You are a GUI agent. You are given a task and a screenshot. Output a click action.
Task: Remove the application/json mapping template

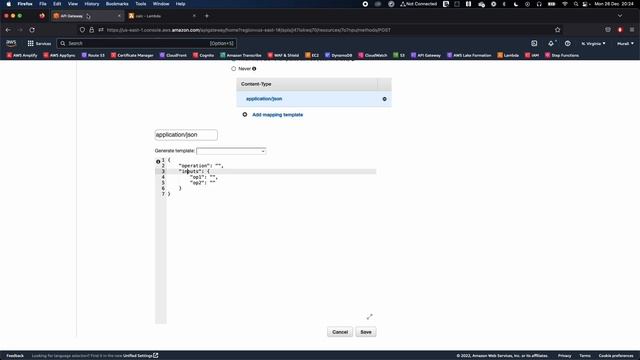[384, 99]
